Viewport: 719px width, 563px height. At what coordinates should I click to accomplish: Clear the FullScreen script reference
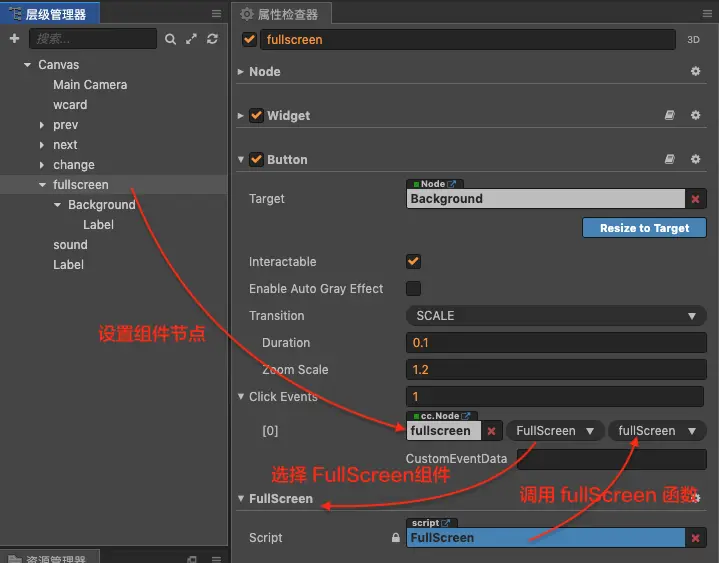click(x=696, y=538)
